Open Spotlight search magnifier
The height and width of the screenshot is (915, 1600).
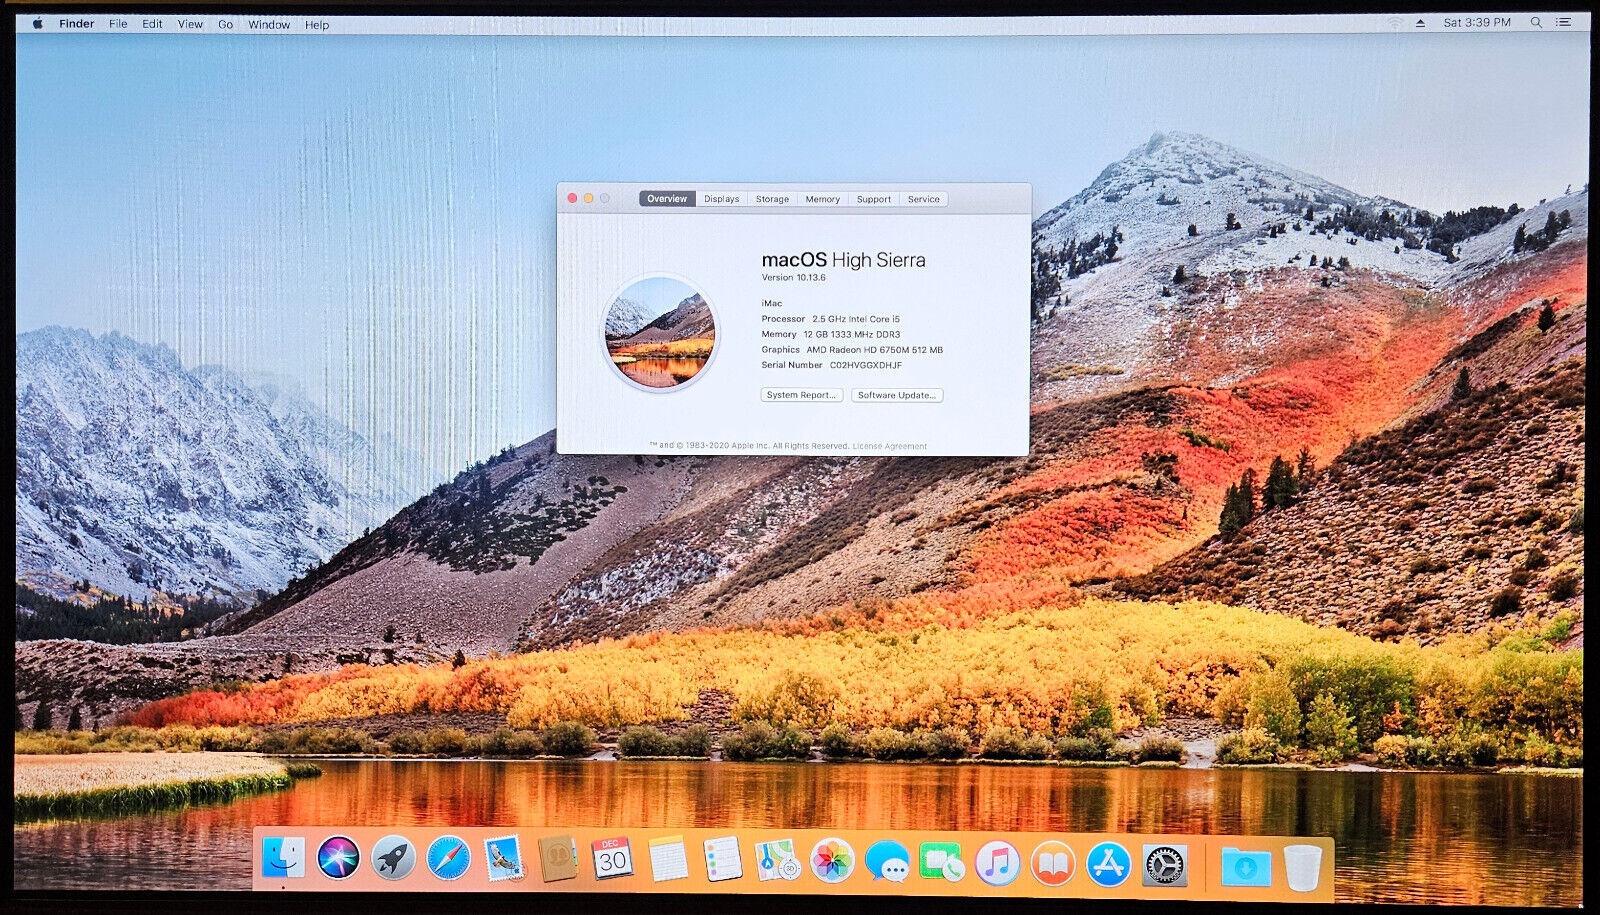point(1536,22)
